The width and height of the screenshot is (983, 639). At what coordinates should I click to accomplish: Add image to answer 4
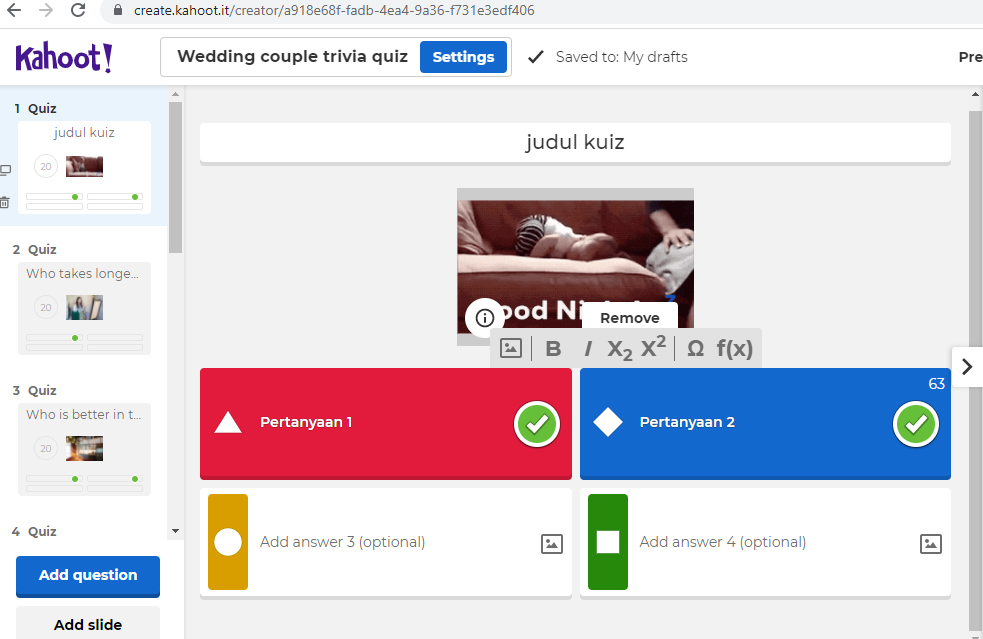tap(931, 544)
